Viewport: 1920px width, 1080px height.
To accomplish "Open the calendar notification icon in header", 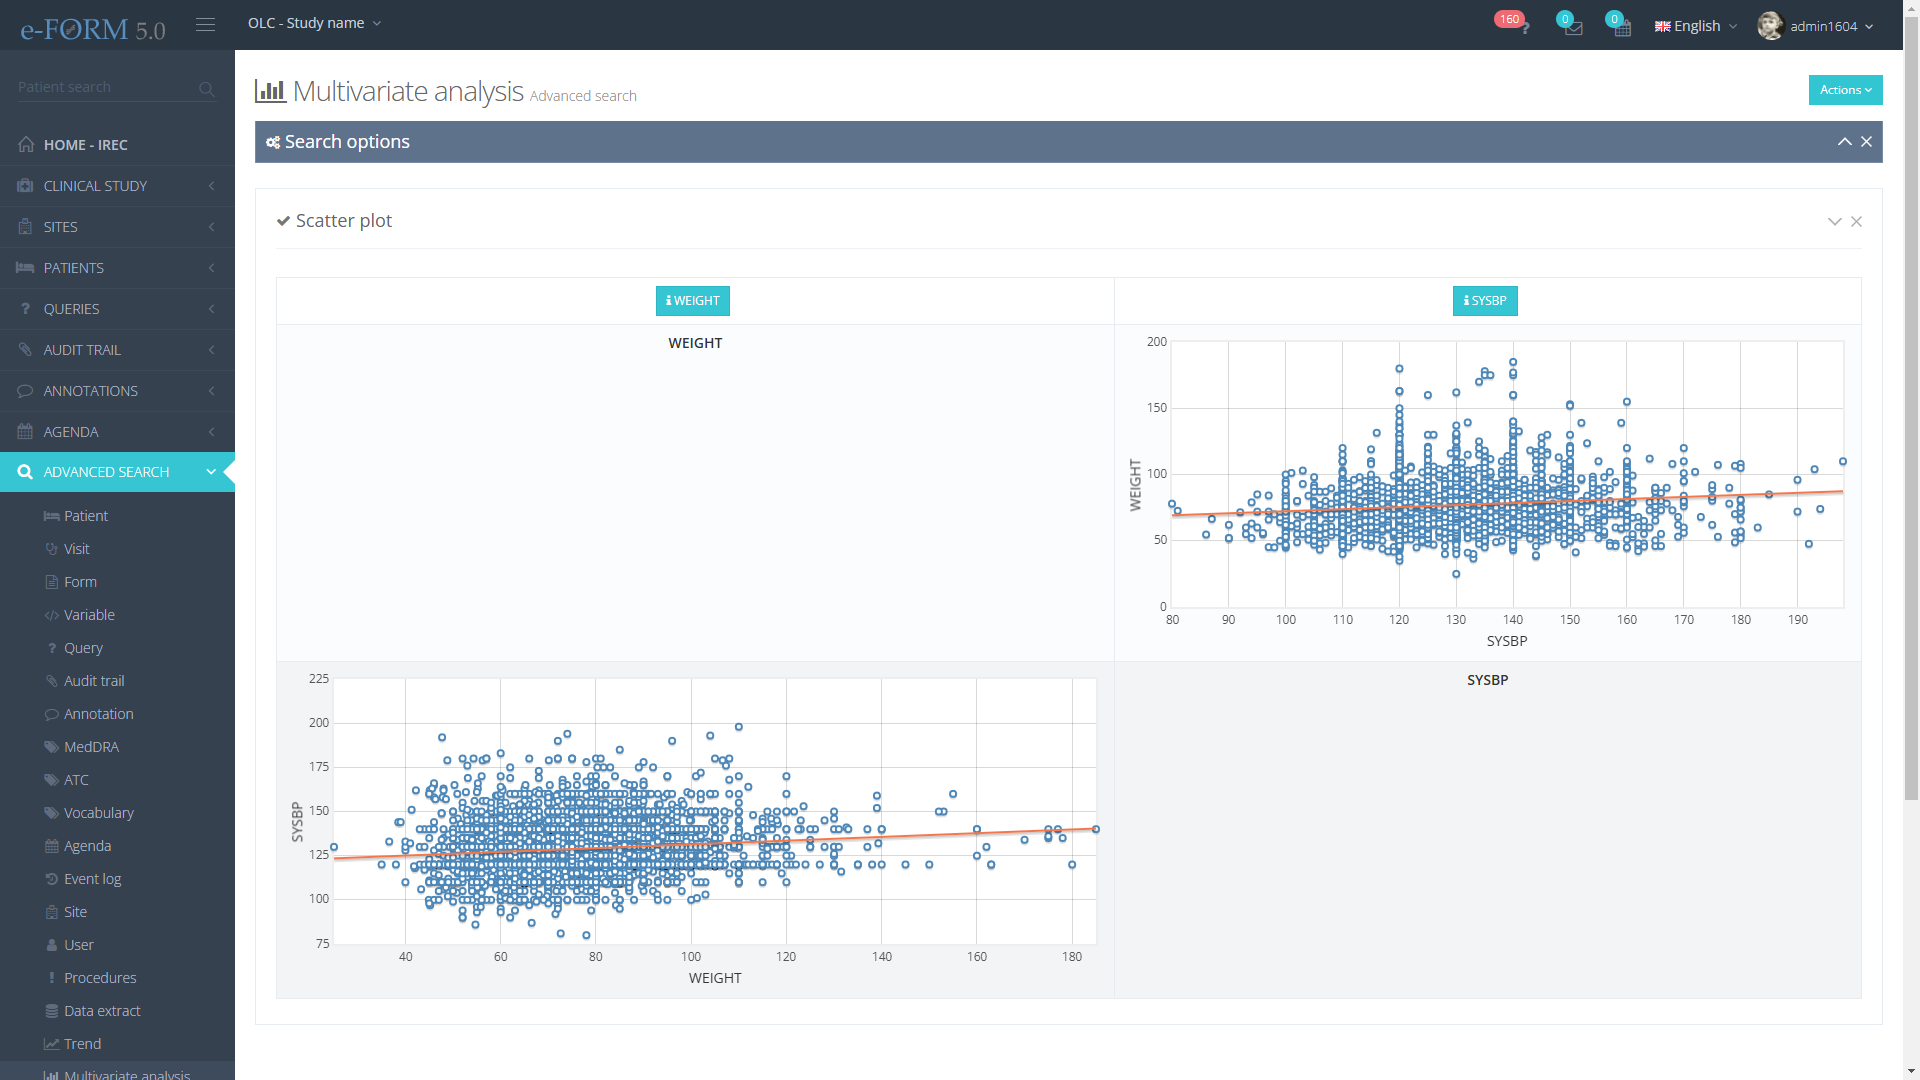I will click(x=1622, y=27).
